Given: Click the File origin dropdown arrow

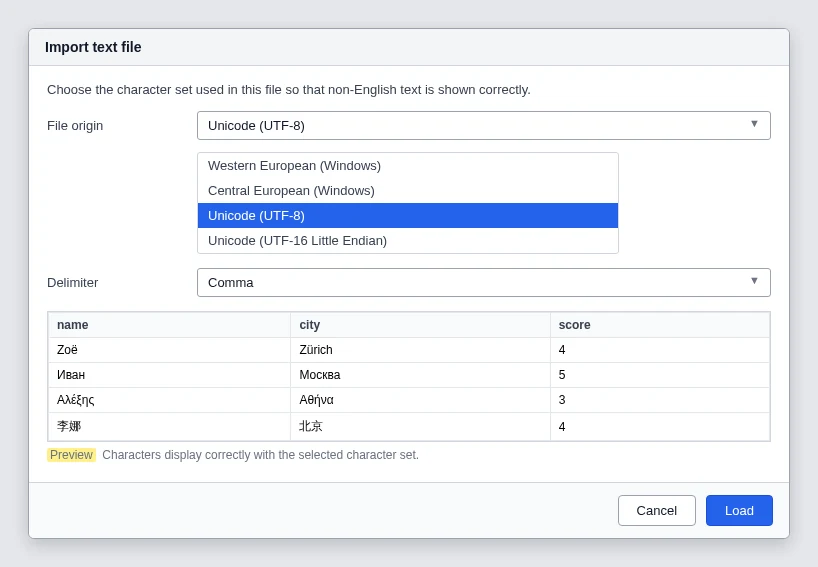Looking at the screenshot, I should (x=754, y=124).
